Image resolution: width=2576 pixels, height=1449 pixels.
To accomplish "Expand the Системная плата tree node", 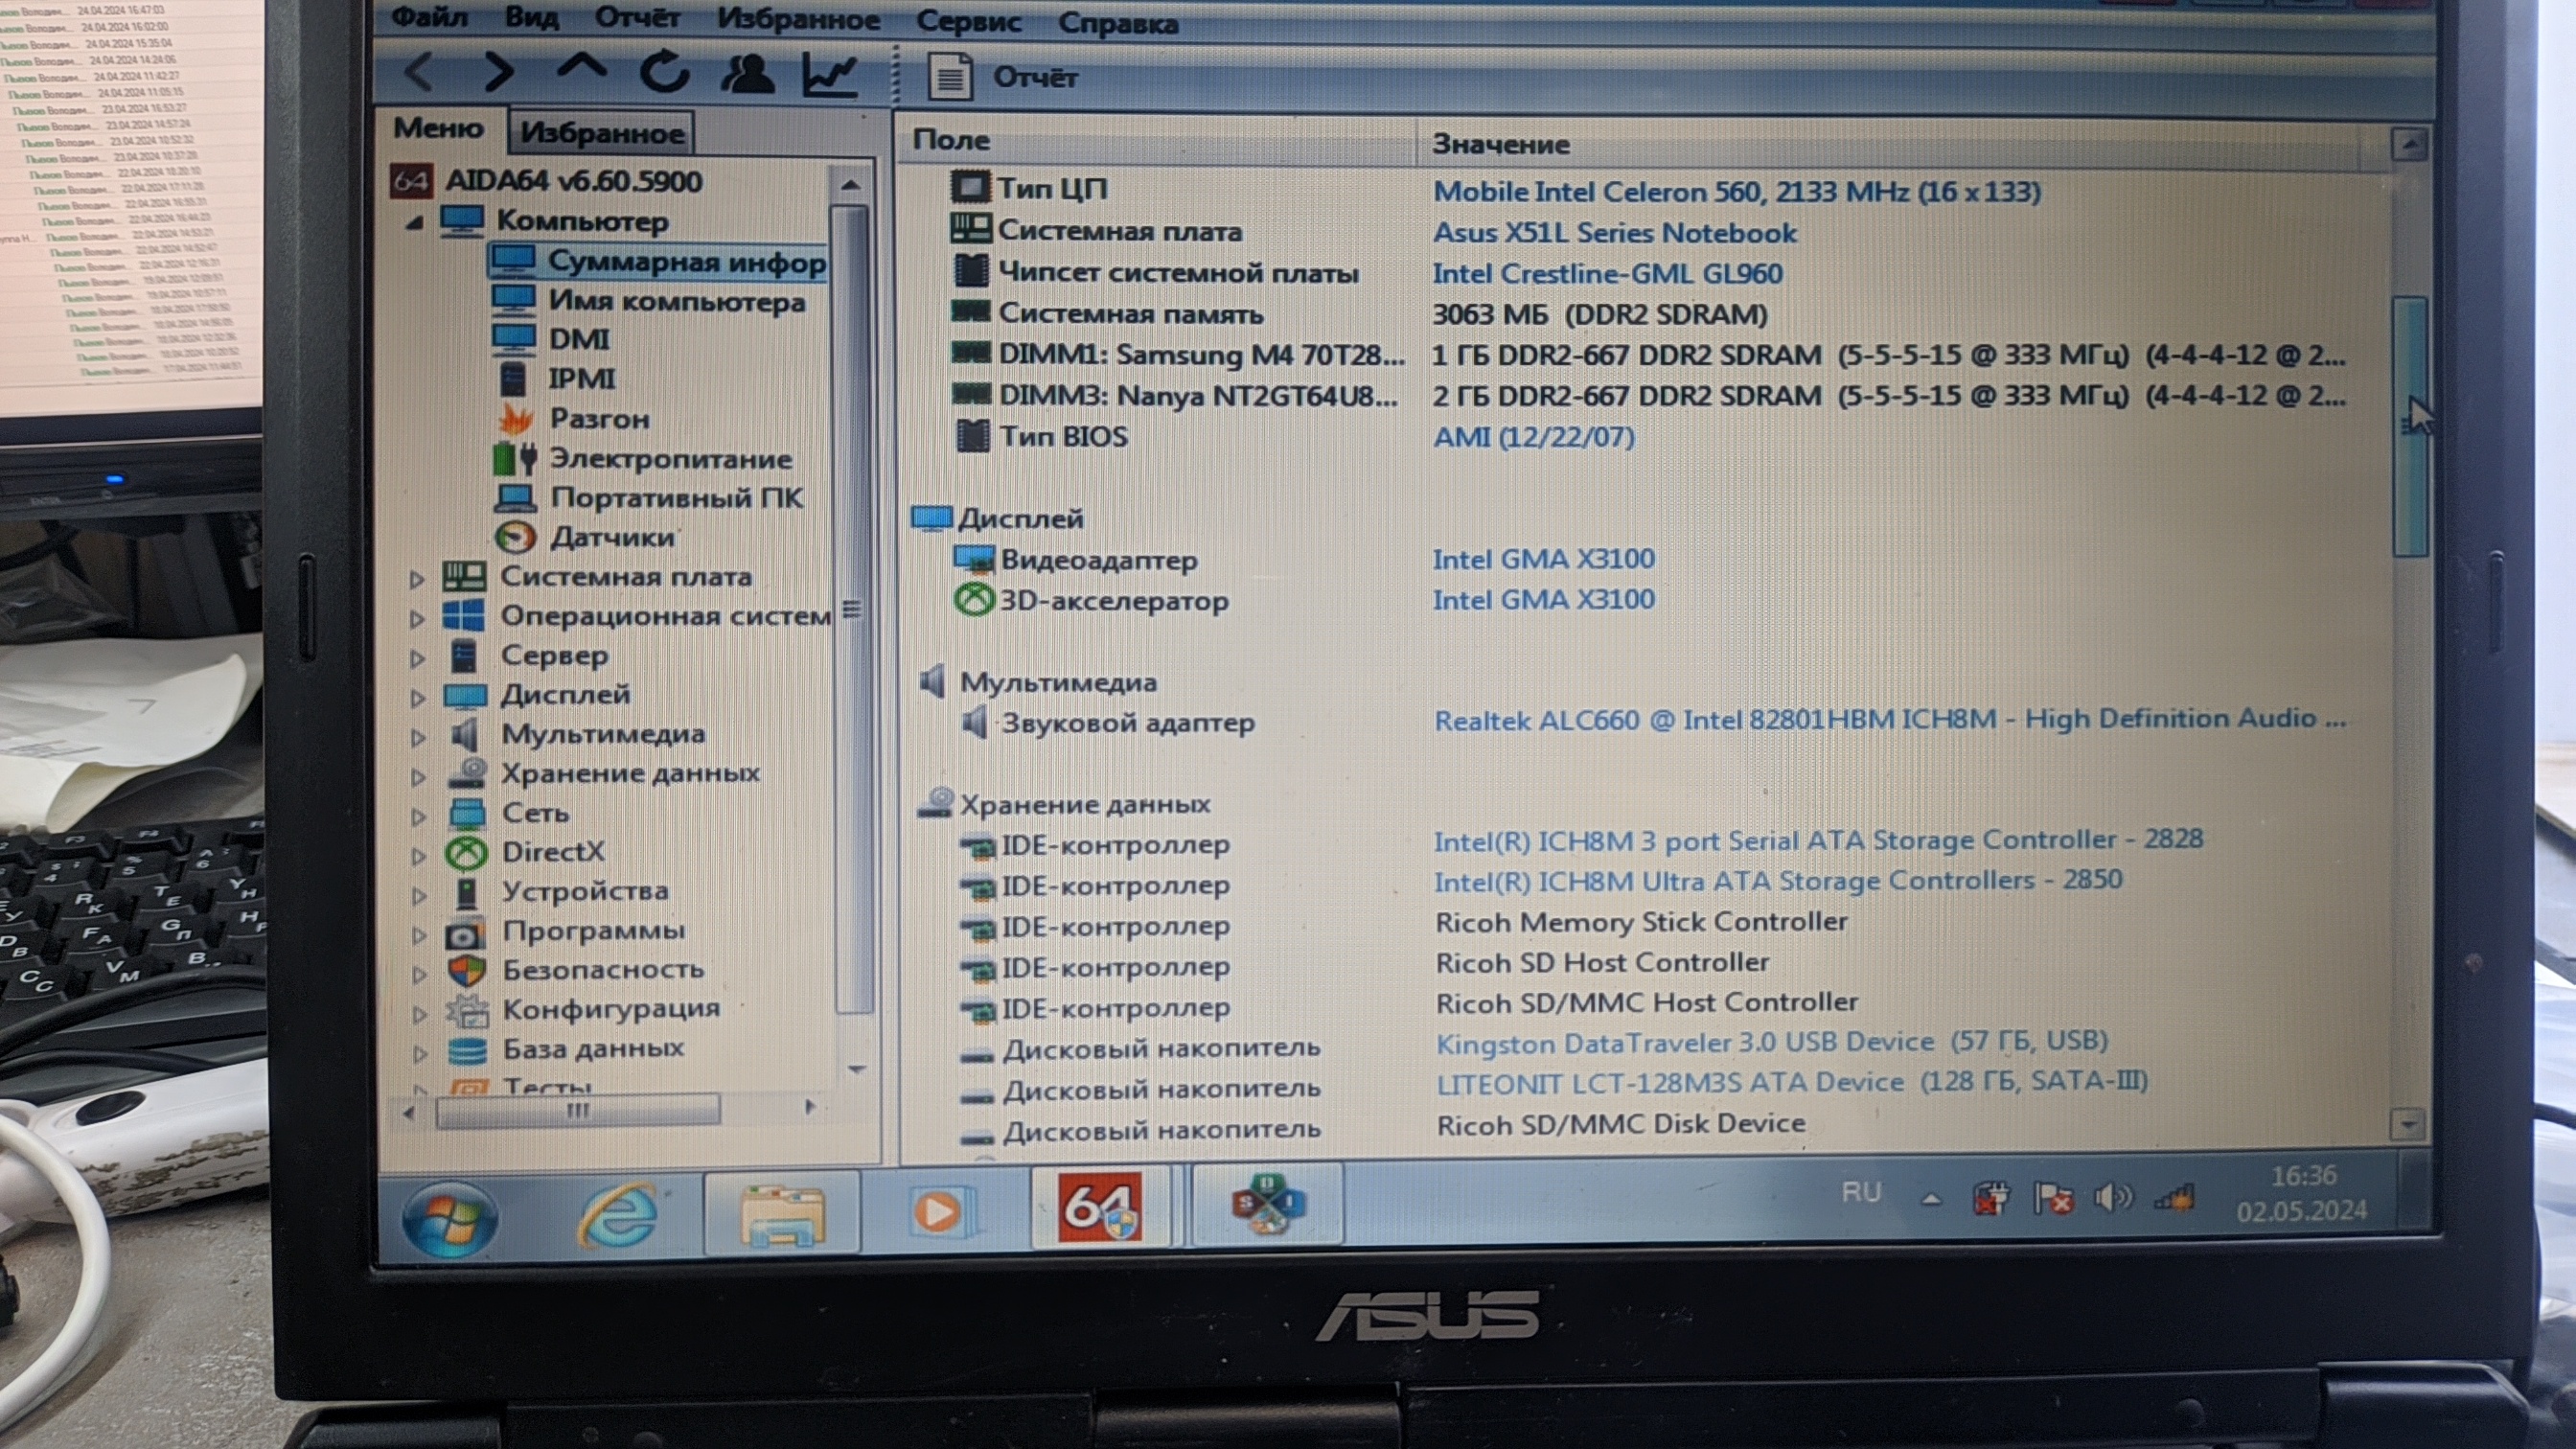I will [x=417, y=578].
